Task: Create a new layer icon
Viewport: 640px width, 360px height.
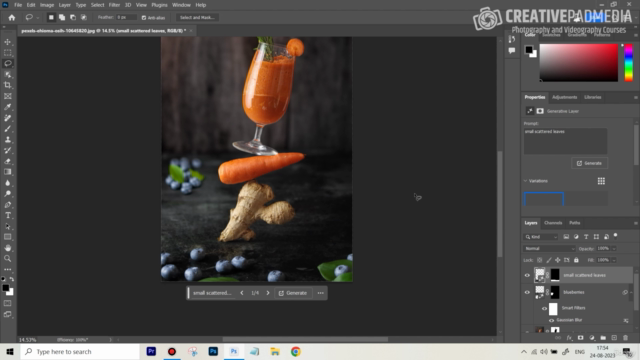Action: (x=614, y=338)
